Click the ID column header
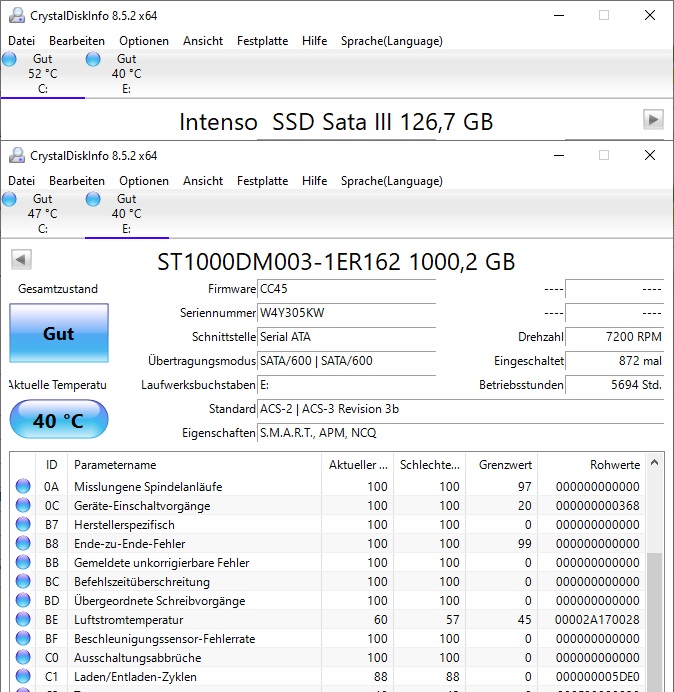This screenshot has height=692, width=674. tap(51, 465)
